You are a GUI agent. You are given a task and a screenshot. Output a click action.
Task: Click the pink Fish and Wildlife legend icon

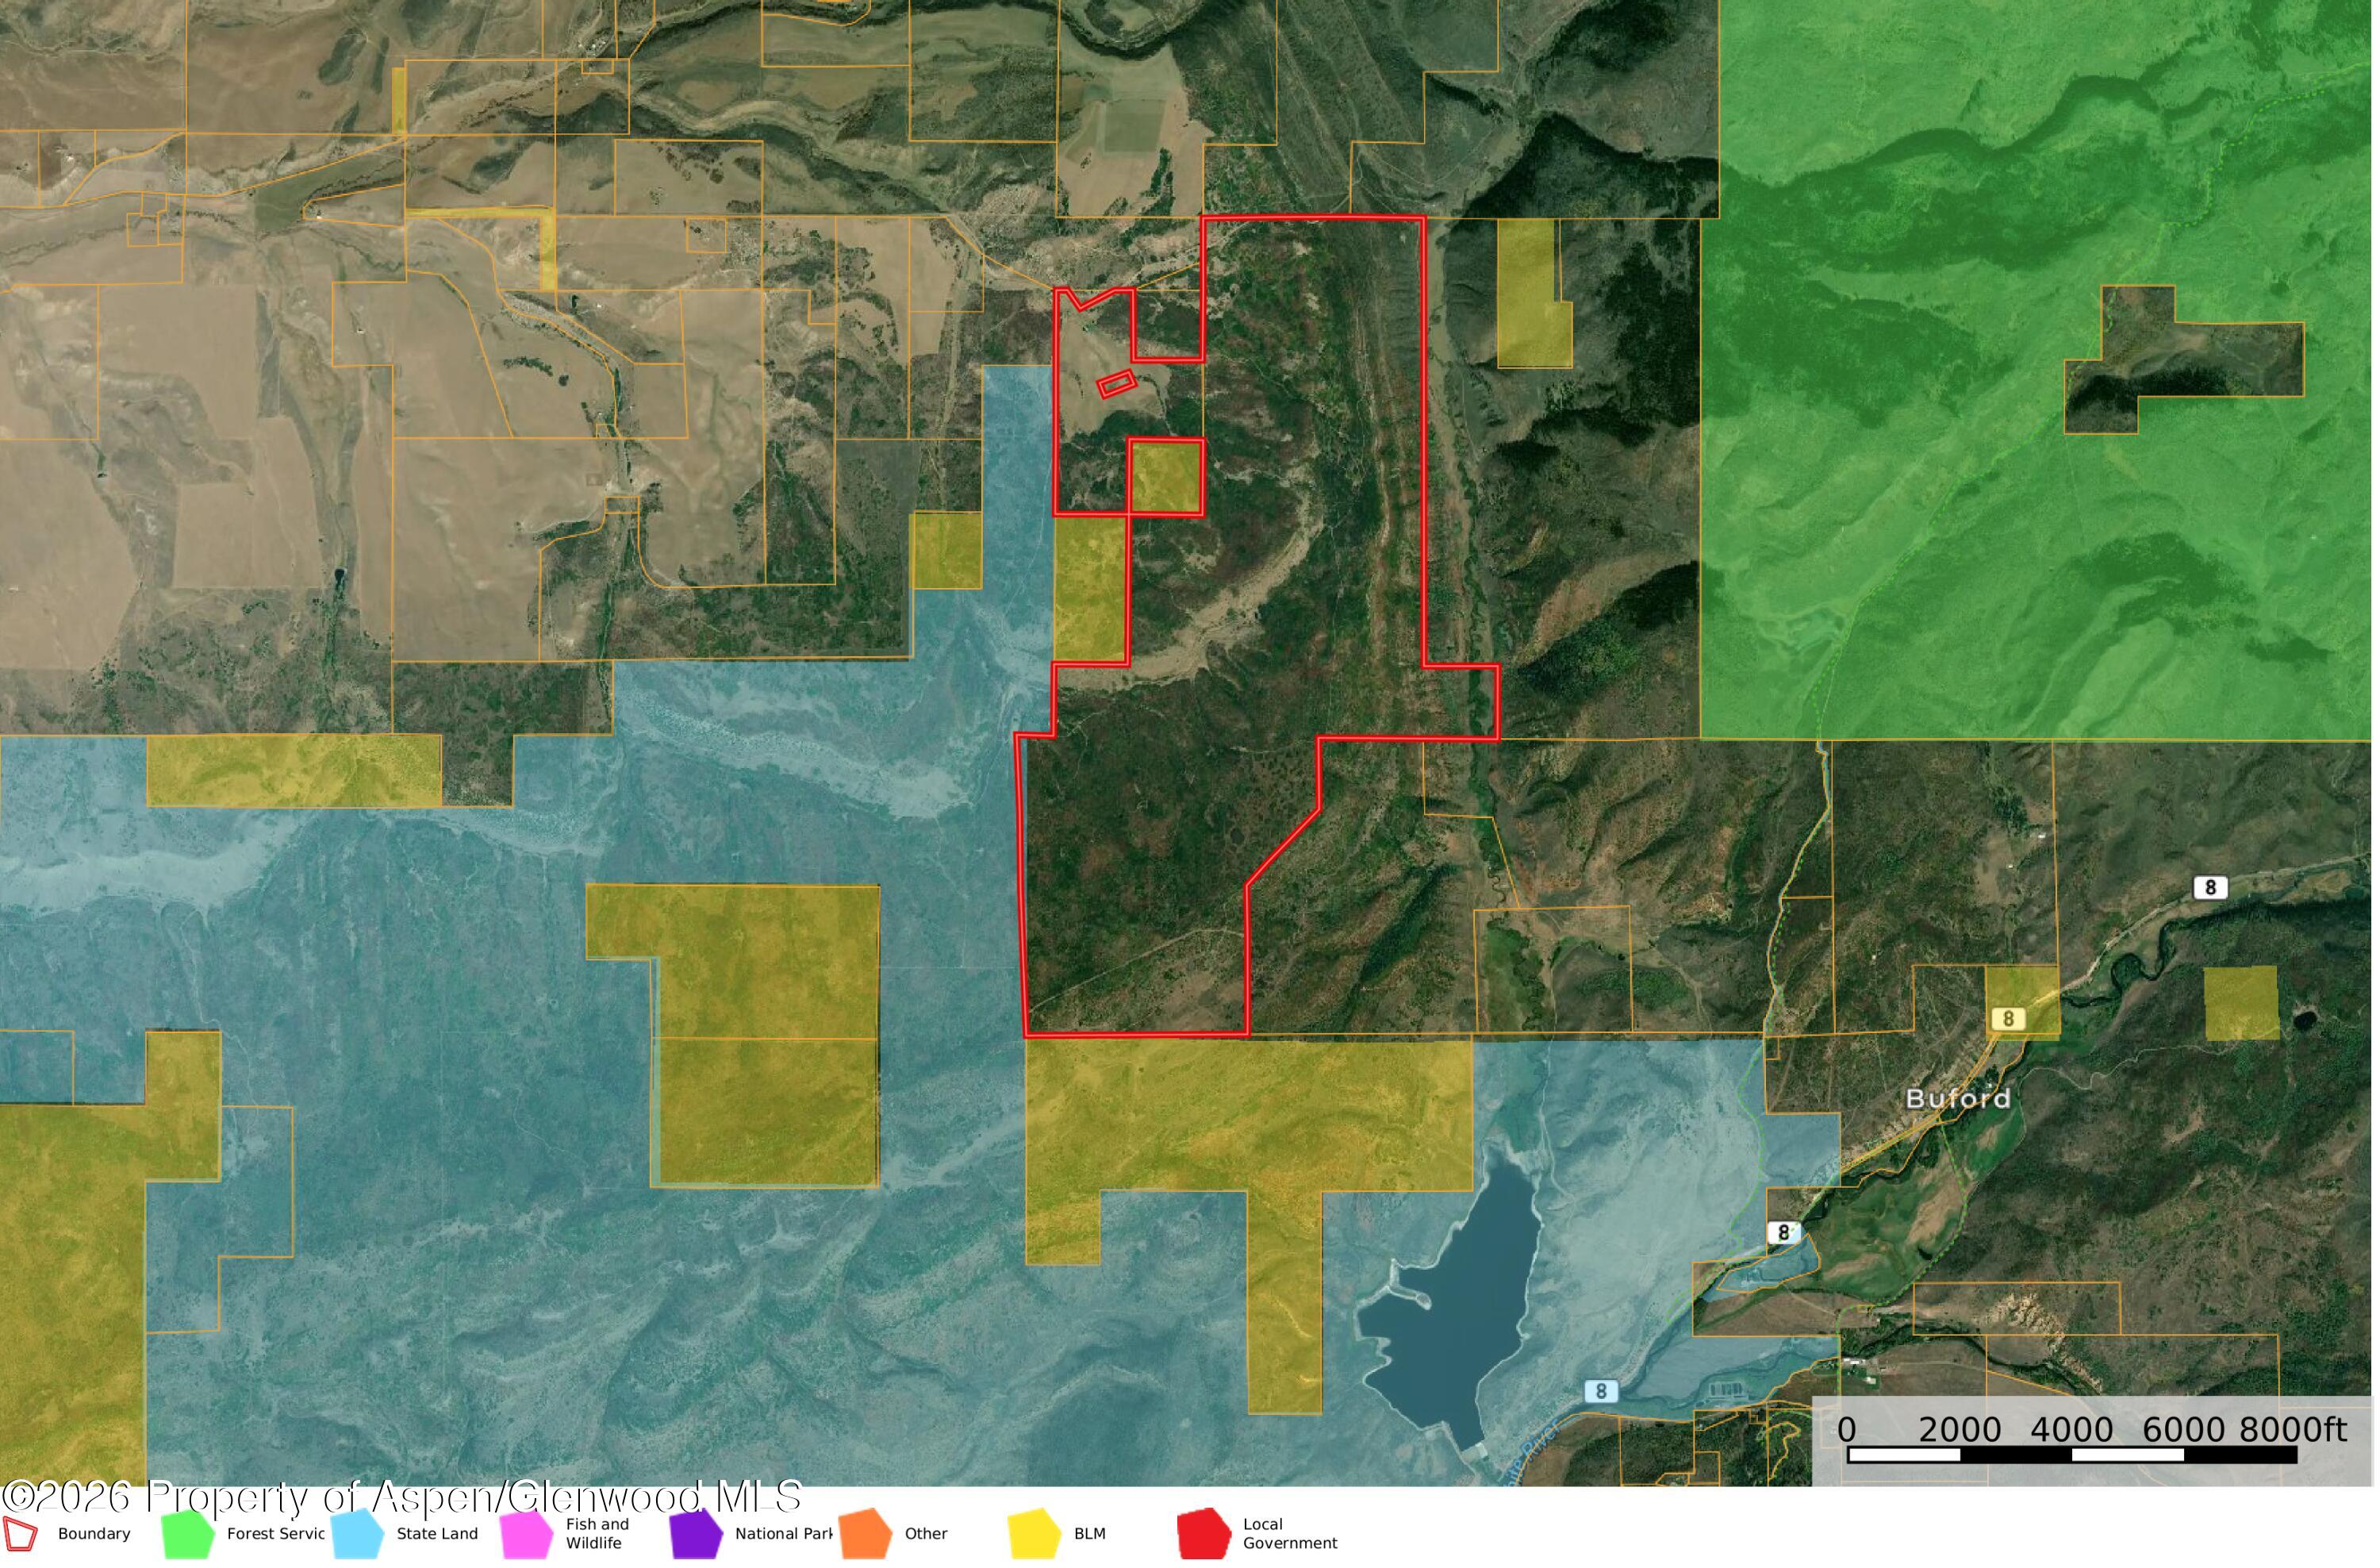[527, 1535]
